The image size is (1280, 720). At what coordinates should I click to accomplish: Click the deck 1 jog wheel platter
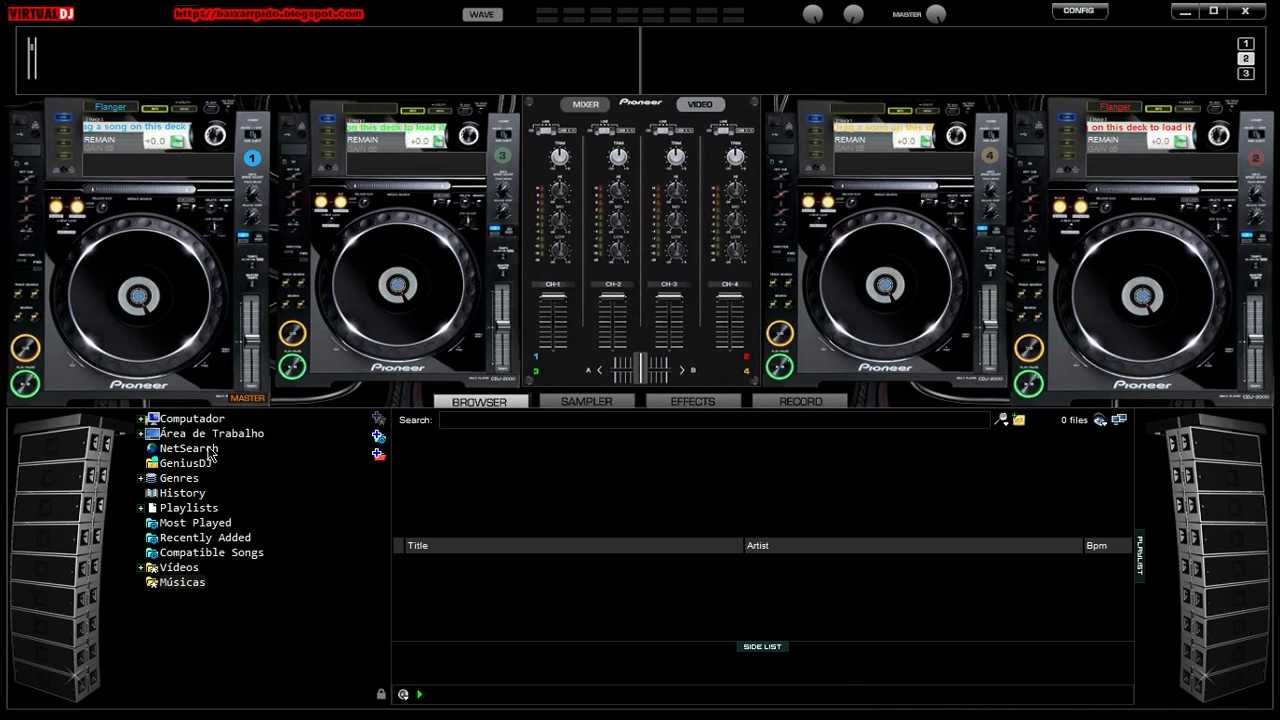[138, 295]
